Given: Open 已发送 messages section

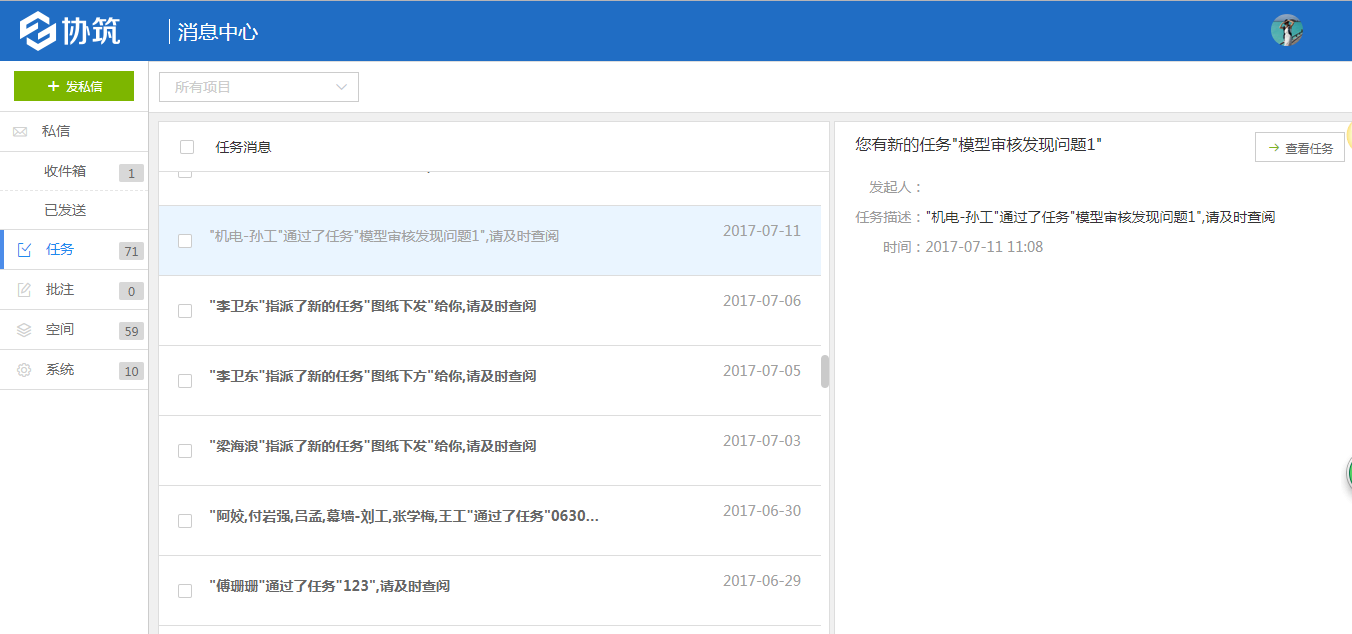Looking at the screenshot, I should pyautogui.click(x=66, y=210).
